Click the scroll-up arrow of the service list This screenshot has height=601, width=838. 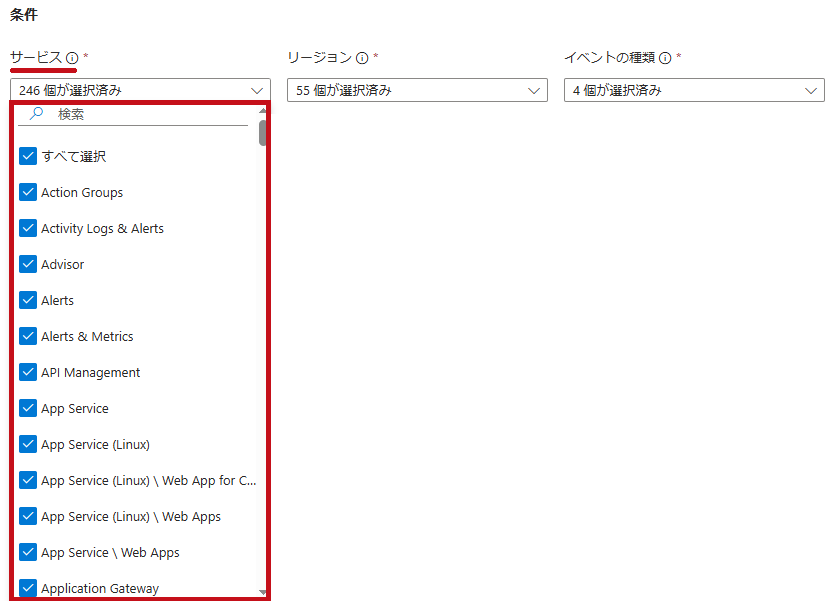pyautogui.click(x=262, y=111)
